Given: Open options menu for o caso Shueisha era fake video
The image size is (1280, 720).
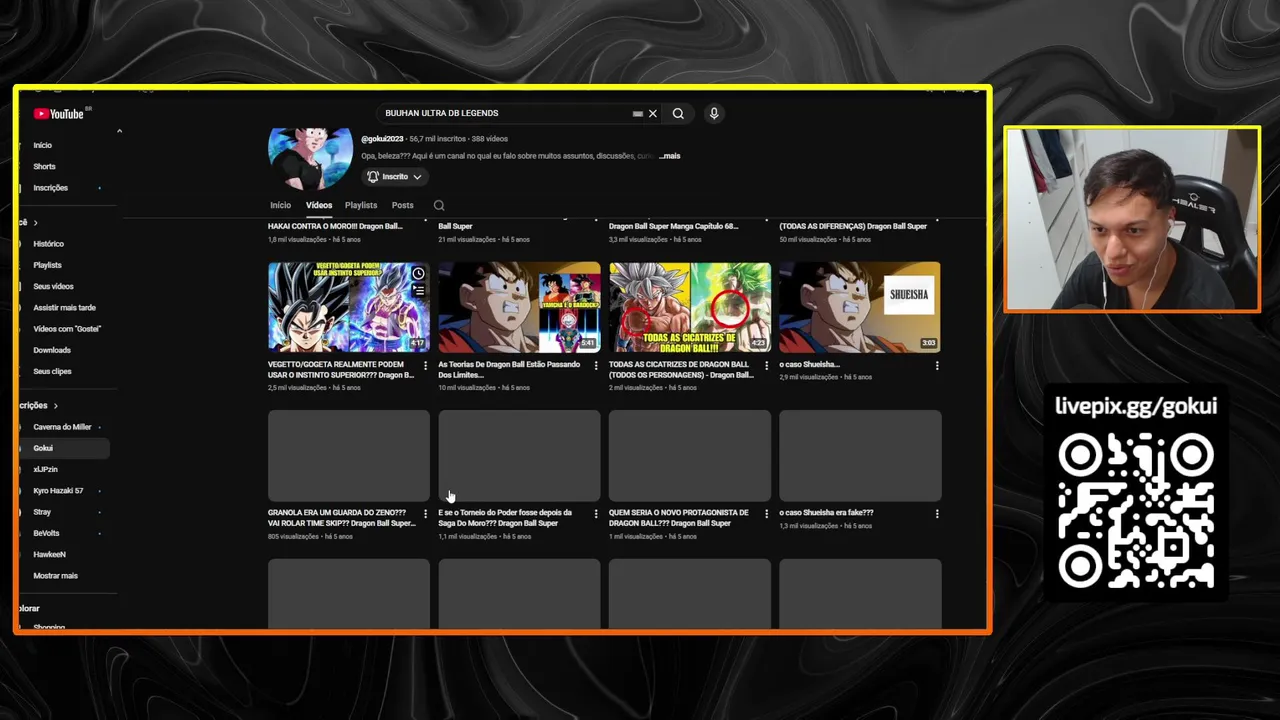Looking at the screenshot, I should tap(937, 514).
